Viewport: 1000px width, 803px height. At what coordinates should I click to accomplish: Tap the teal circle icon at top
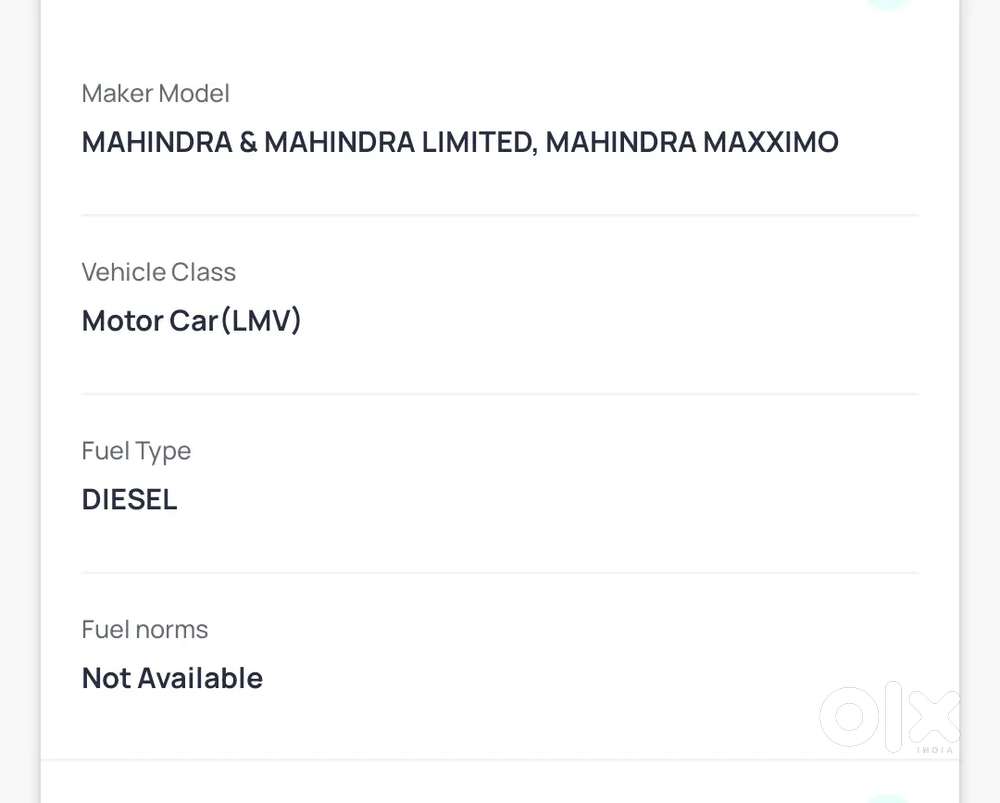[889, 4]
